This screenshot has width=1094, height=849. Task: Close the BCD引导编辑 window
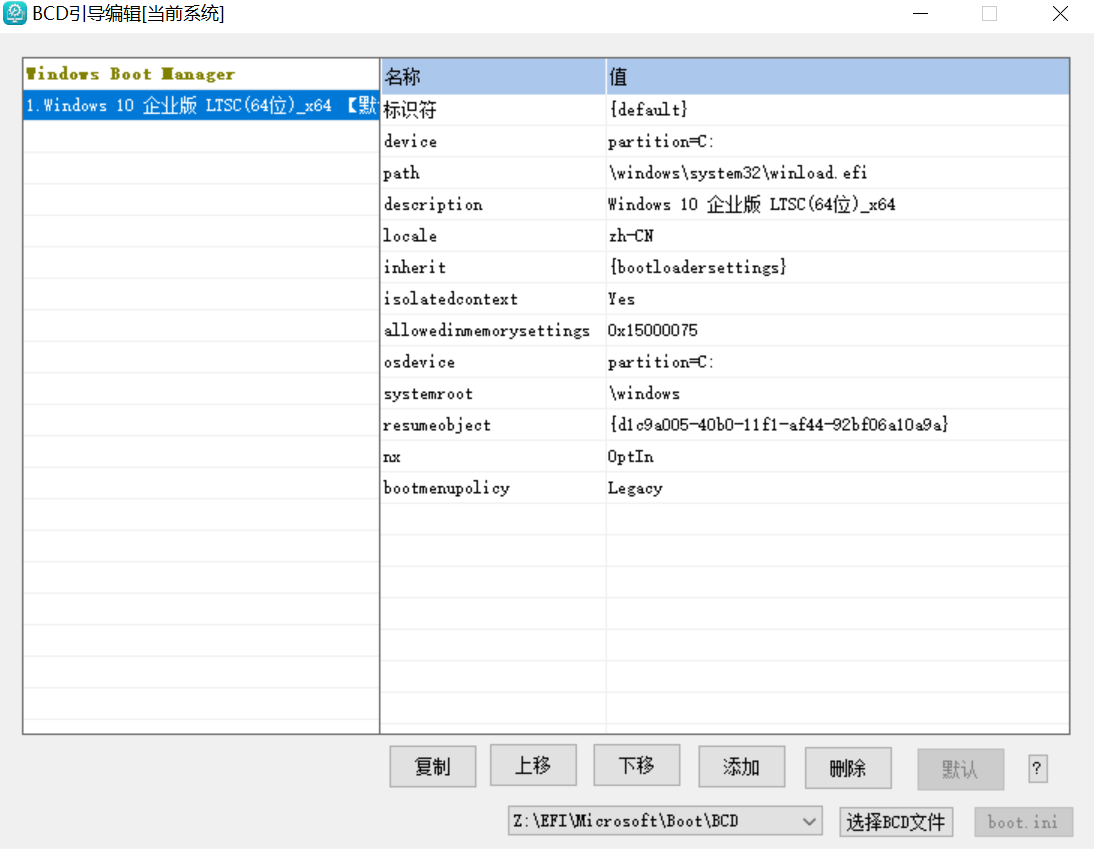1060,14
